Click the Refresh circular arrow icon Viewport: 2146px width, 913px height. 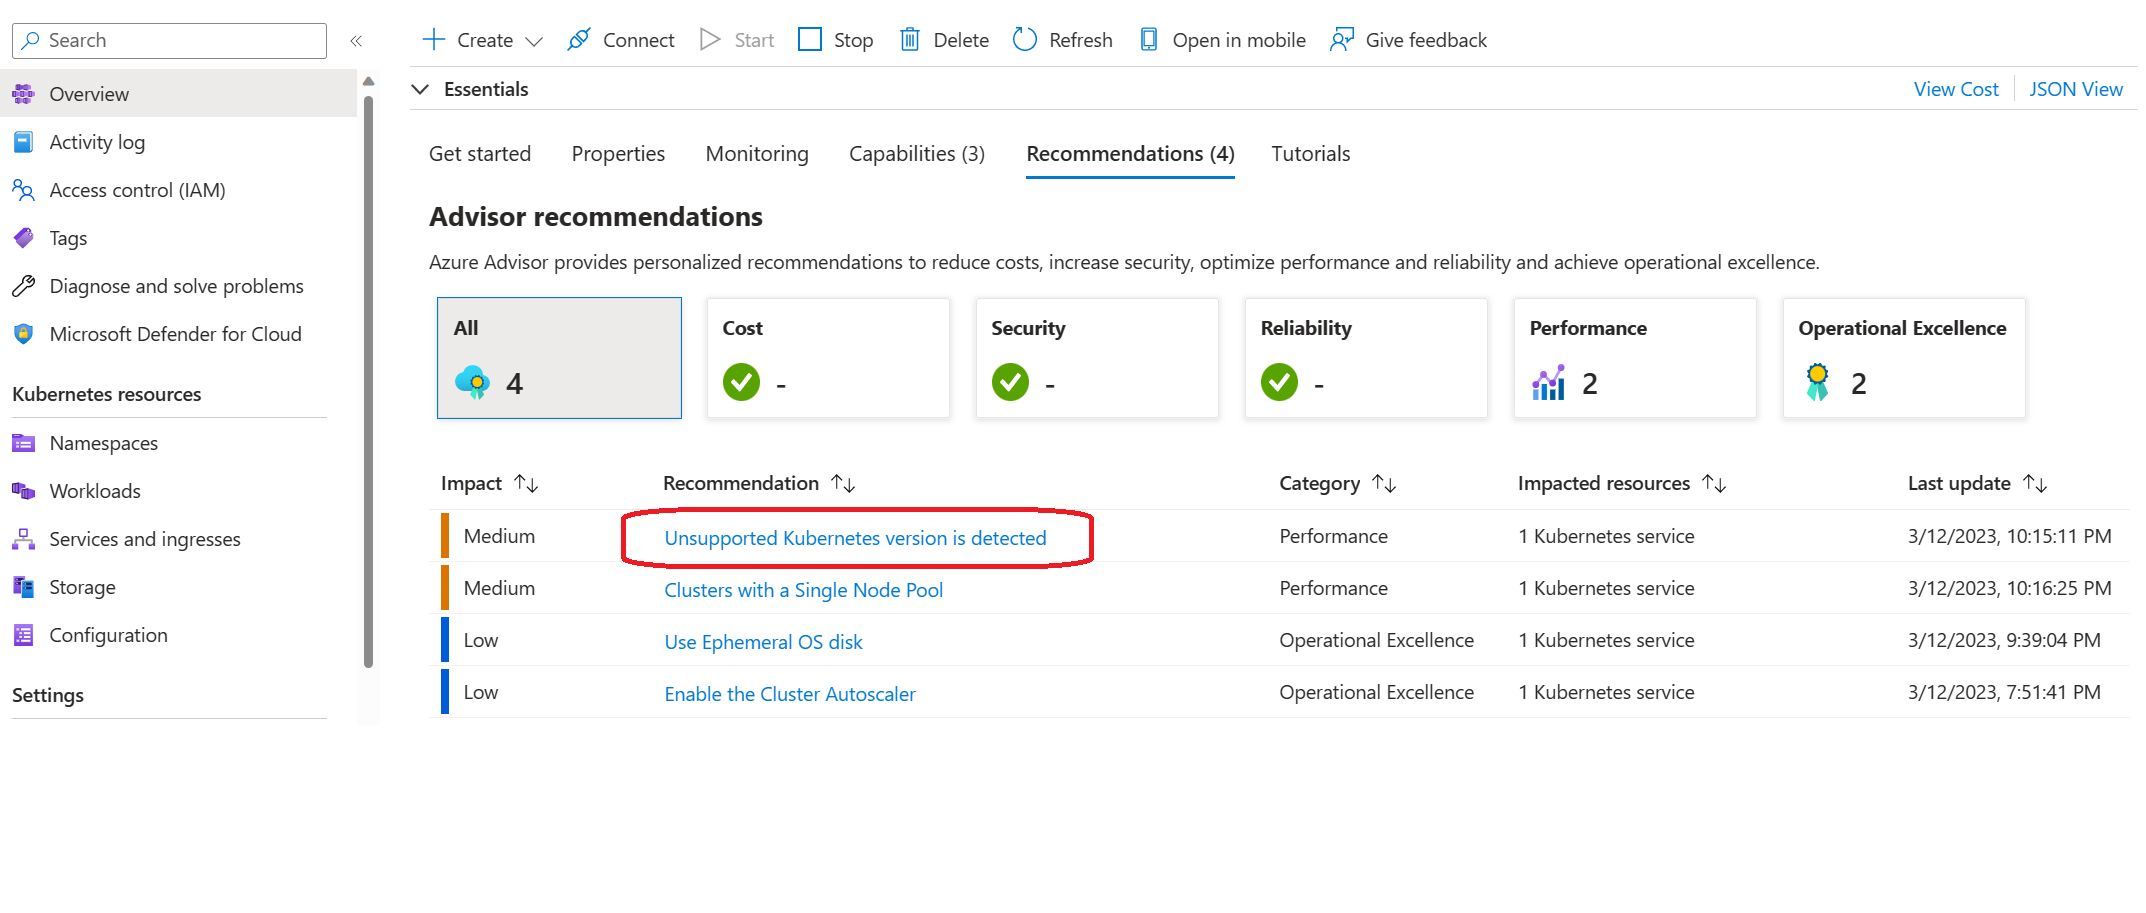1025,40
